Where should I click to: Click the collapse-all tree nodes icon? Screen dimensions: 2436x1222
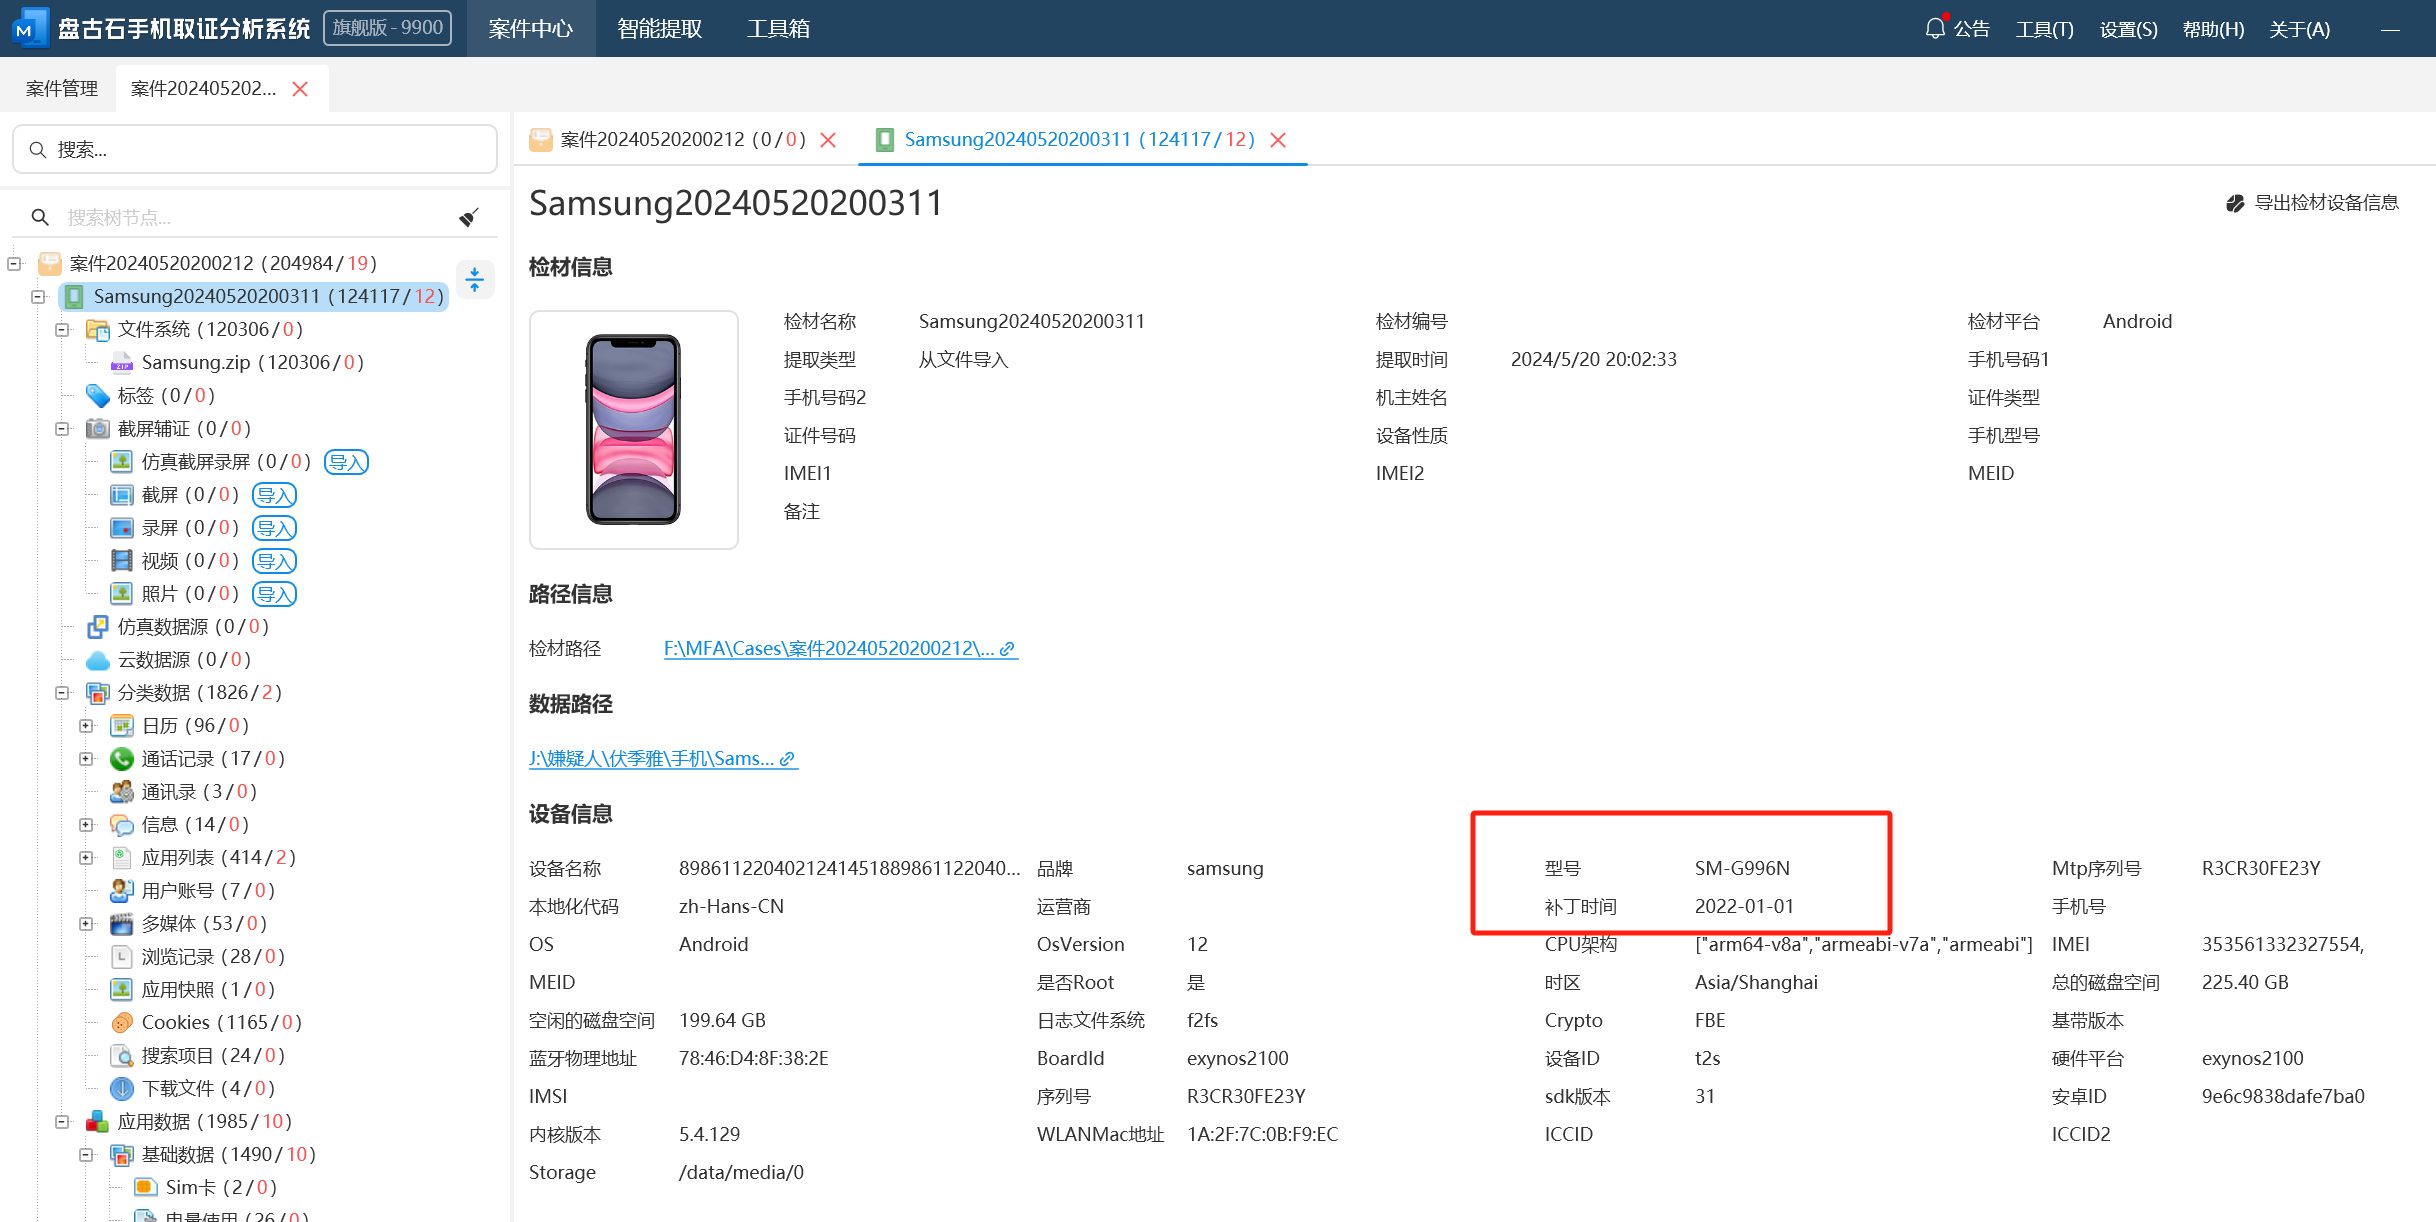tap(475, 280)
